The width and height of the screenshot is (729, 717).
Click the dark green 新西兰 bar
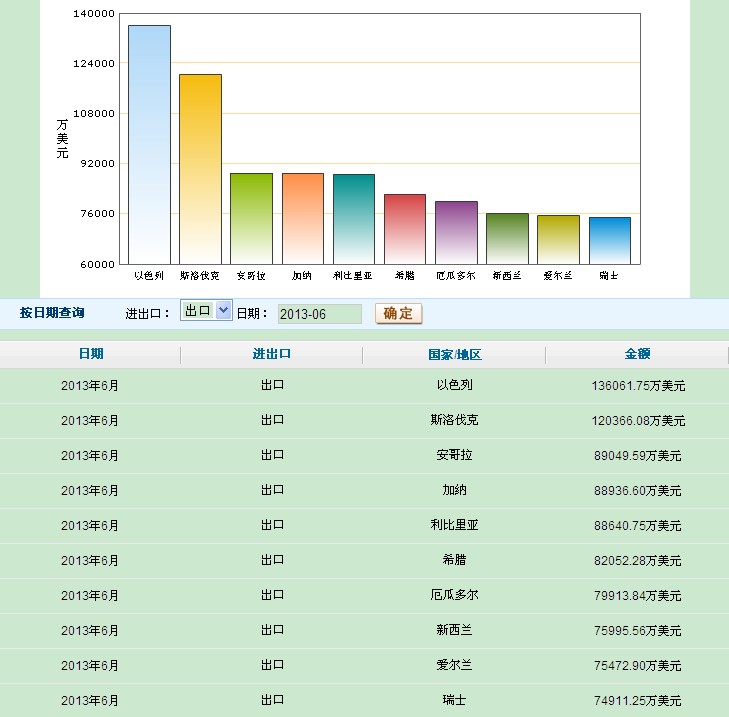click(x=507, y=238)
